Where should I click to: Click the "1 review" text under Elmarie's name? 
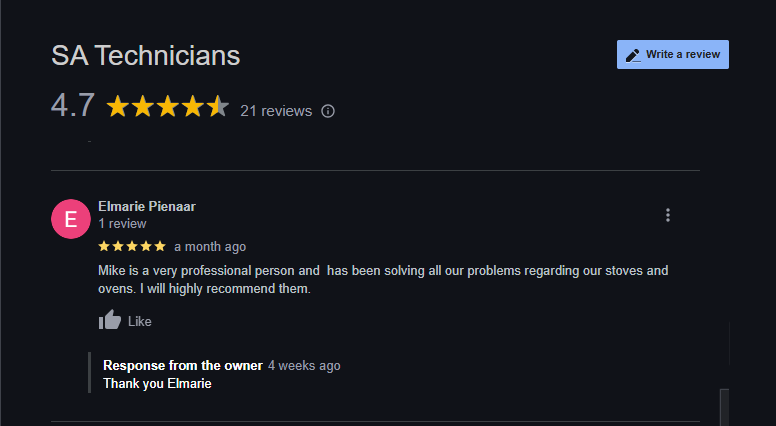(122, 224)
